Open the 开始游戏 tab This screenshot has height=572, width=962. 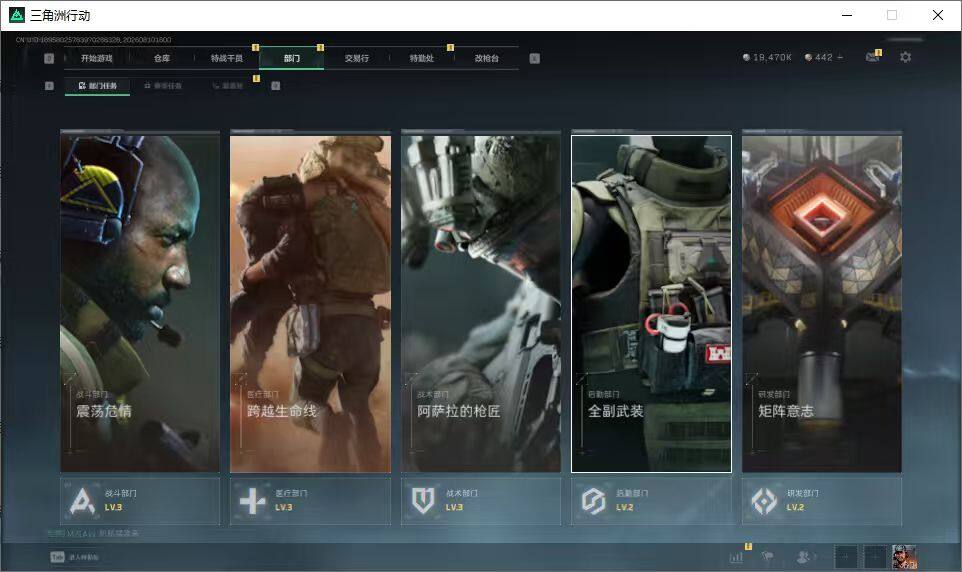click(96, 58)
